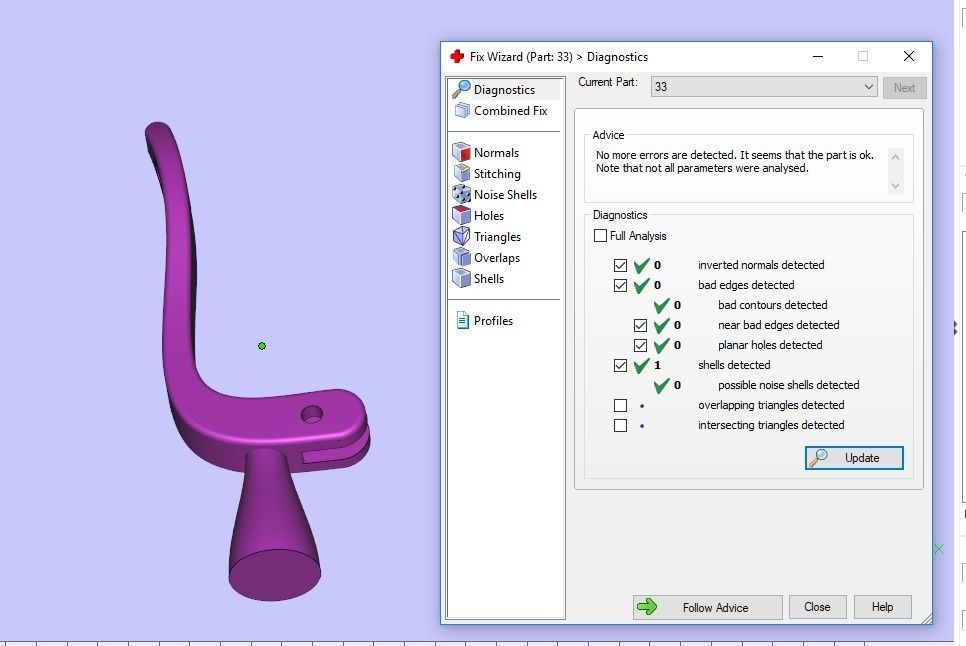The image size is (966, 646).
Task: Click the Triangles cube icon
Action: click(x=461, y=236)
